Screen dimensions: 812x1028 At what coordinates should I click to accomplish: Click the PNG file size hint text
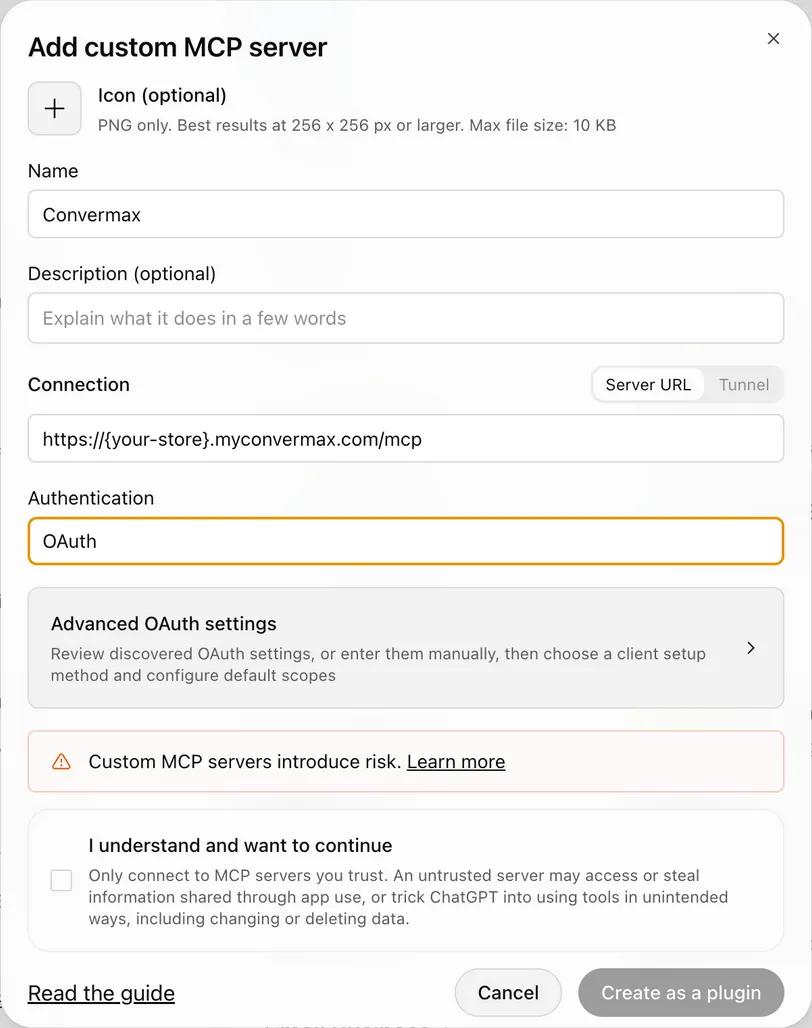357,125
